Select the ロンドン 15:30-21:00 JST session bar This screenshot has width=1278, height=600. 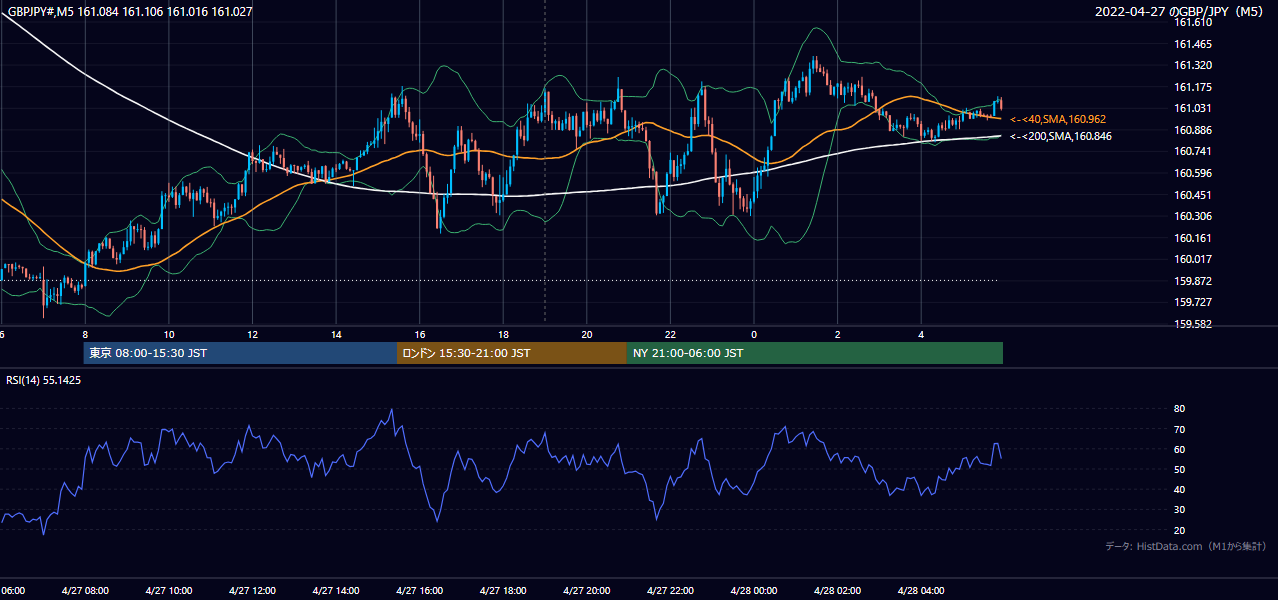[512, 353]
